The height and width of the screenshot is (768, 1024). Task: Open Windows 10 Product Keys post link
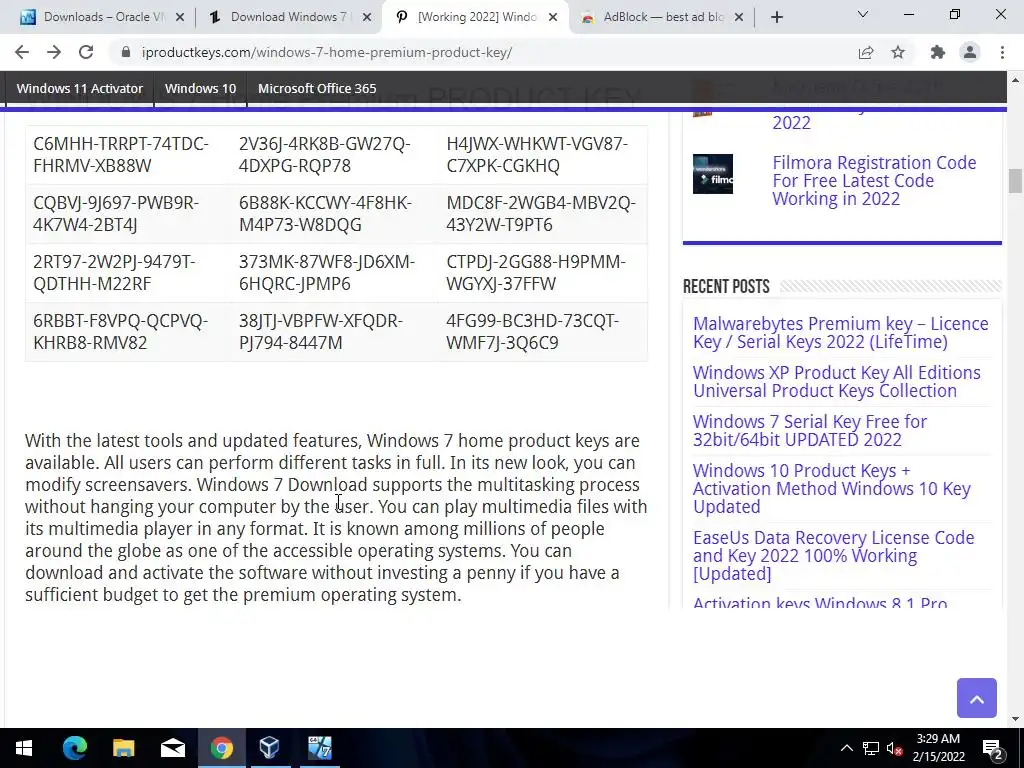831,488
